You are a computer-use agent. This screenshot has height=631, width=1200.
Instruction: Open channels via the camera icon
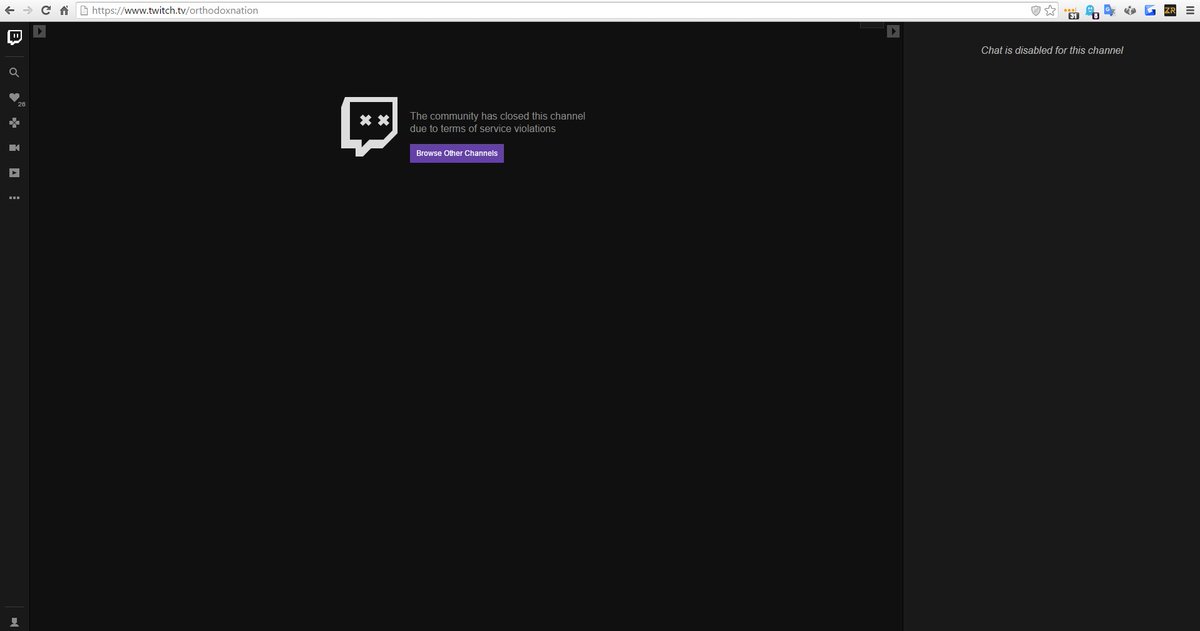(x=14, y=148)
